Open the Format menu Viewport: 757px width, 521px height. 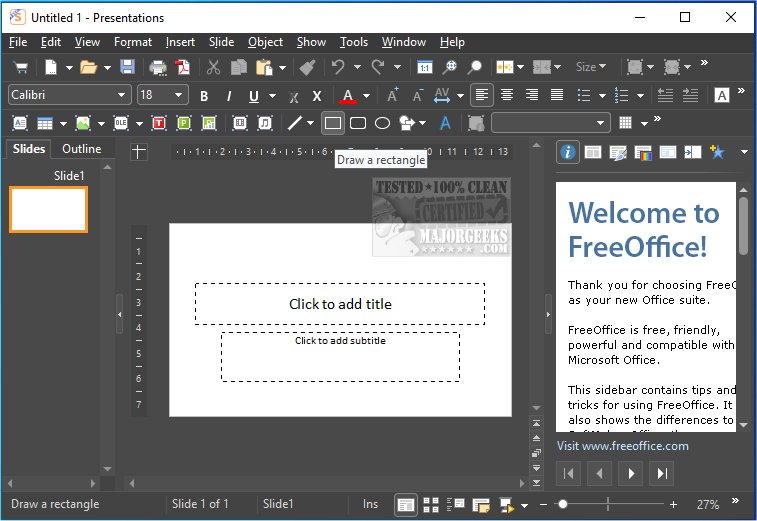coord(133,42)
